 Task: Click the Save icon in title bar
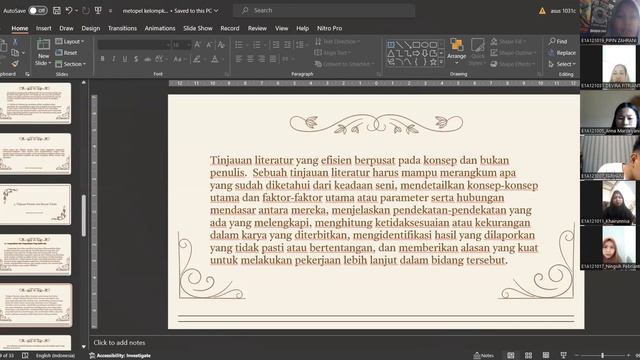[x=57, y=11]
